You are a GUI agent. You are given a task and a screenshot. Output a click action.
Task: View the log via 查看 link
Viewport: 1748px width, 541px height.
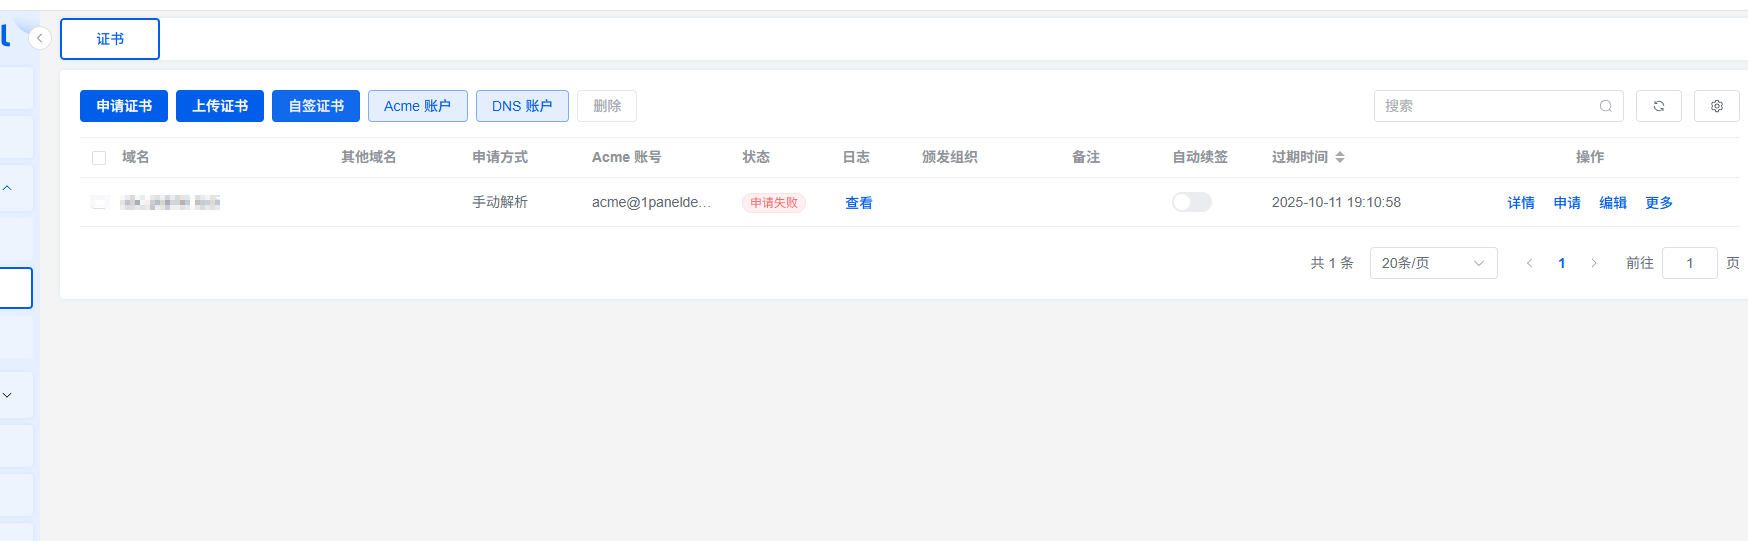click(x=858, y=203)
